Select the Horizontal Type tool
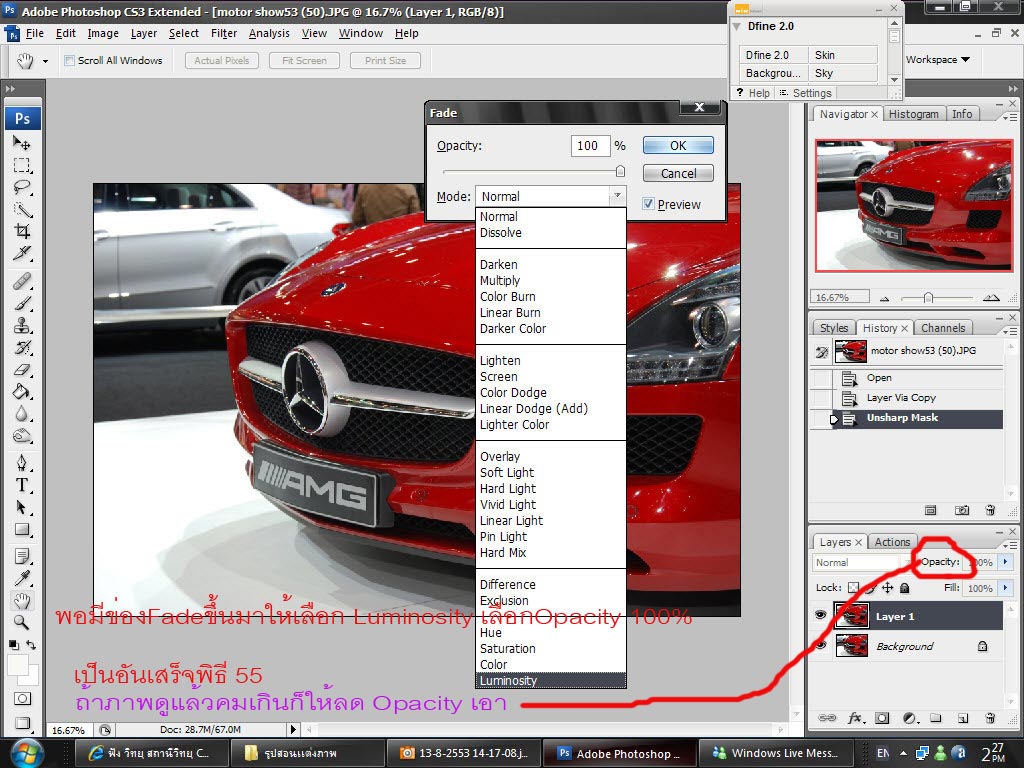Screen dimensions: 1024x768 tap(22, 485)
